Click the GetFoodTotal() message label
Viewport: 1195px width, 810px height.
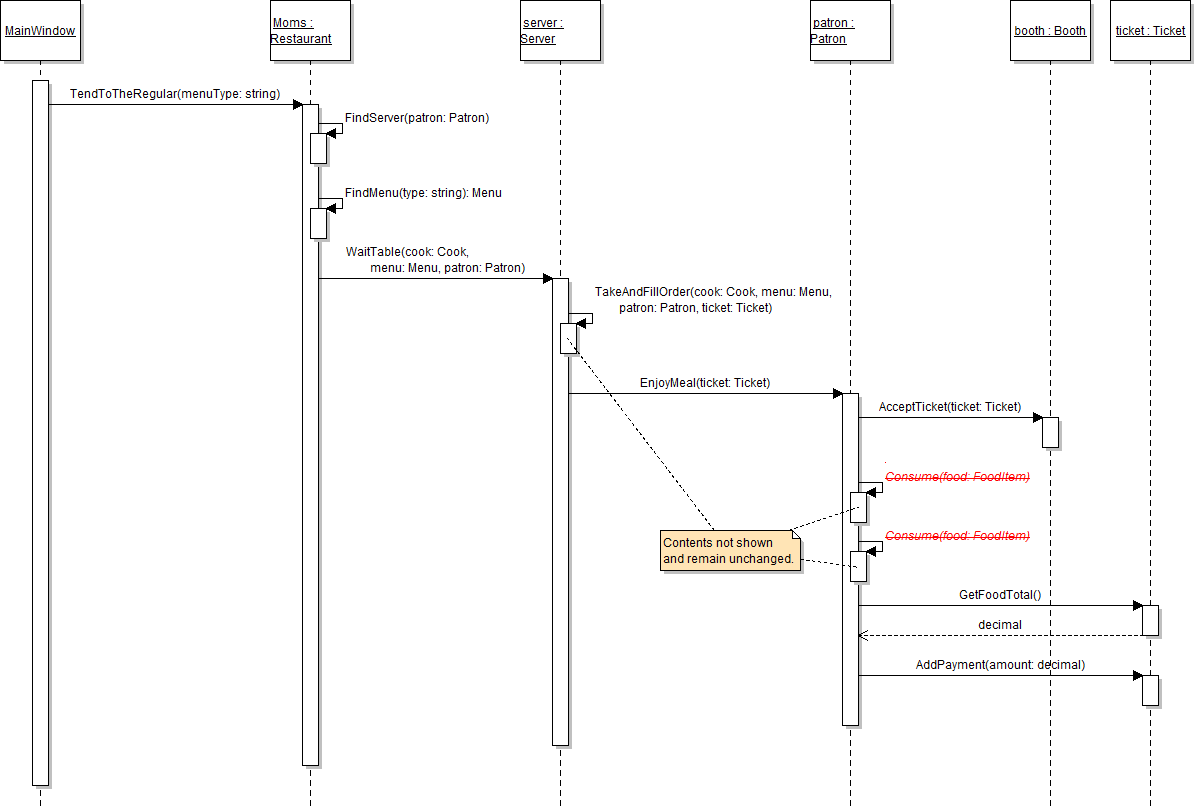(1000, 595)
